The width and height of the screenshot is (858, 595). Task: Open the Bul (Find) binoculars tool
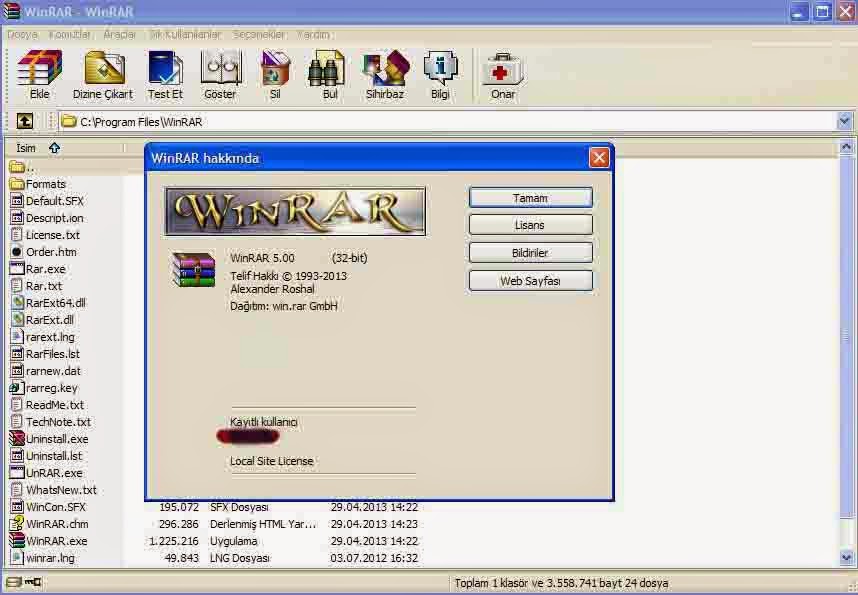[329, 75]
